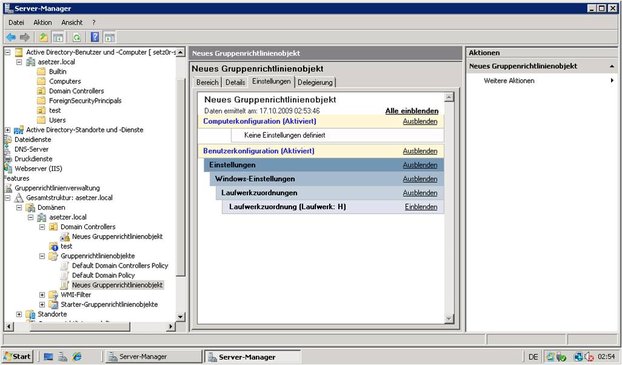The image size is (622, 365).
Task: Expand Starter-Gruppenrichtlinienobjekte node
Action: tap(42, 305)
